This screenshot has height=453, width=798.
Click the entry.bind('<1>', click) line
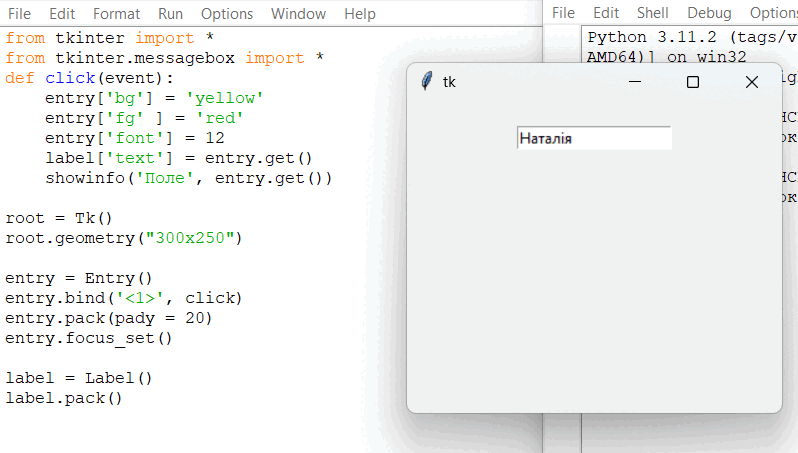point(124,298)
